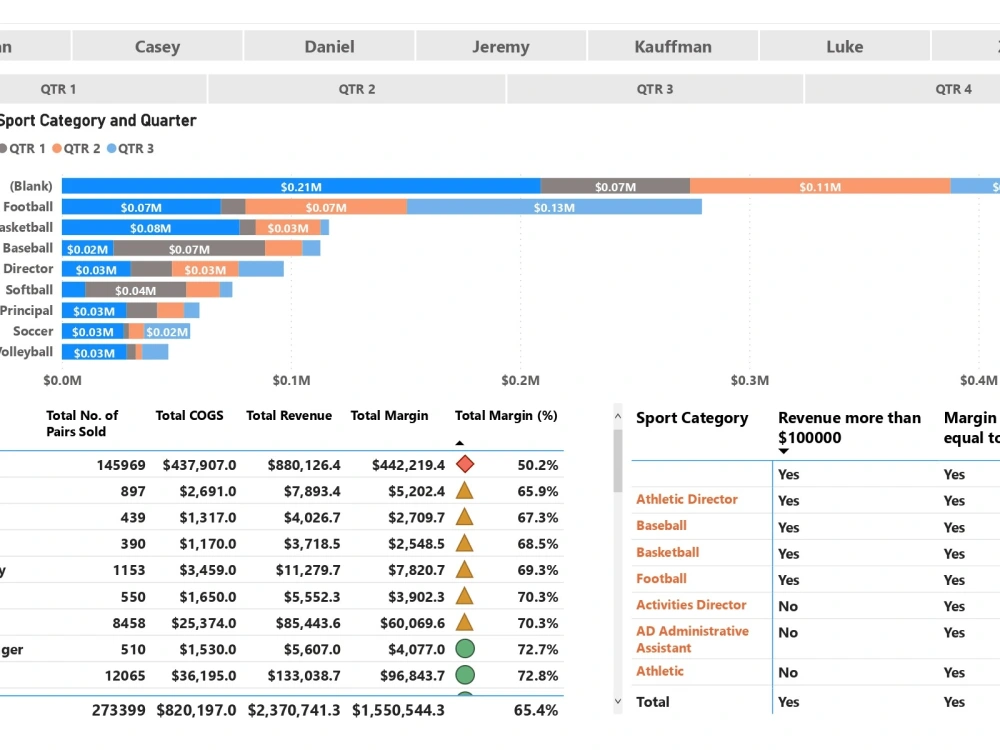
Task: Click the down chevron beside the Total row
Action: 617,703
